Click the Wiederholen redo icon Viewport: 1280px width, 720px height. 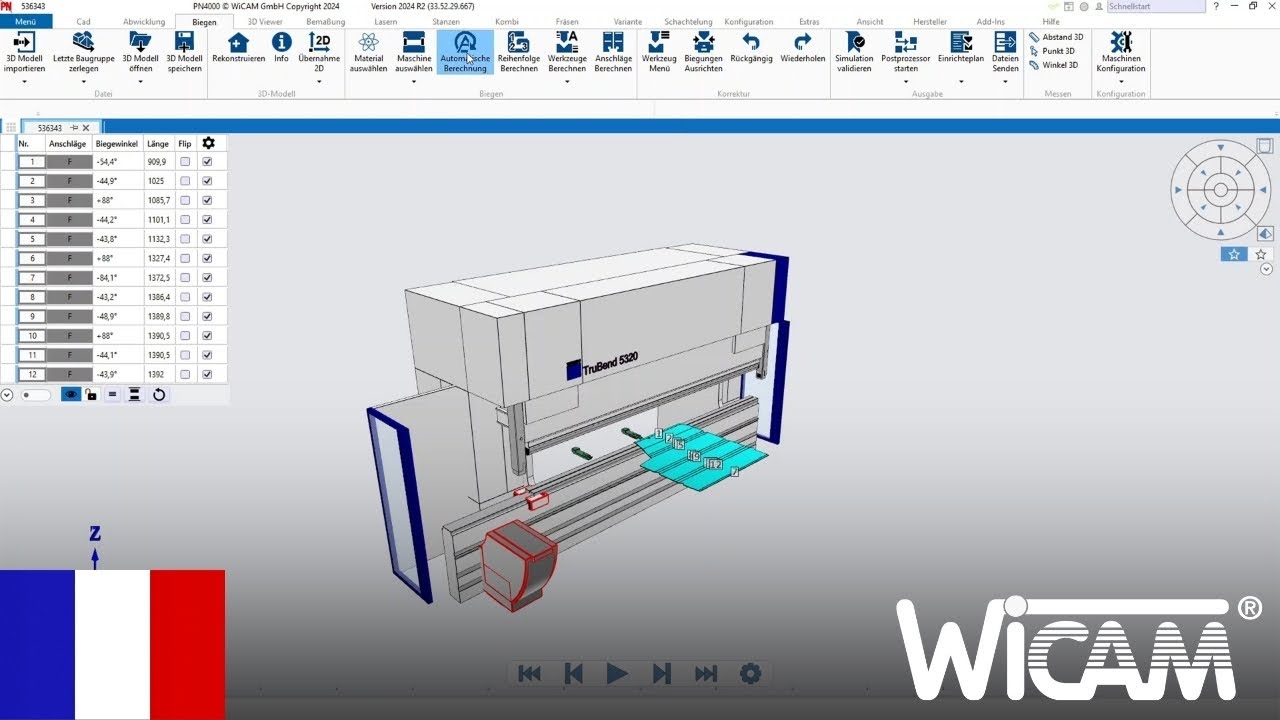coord(802,42)
